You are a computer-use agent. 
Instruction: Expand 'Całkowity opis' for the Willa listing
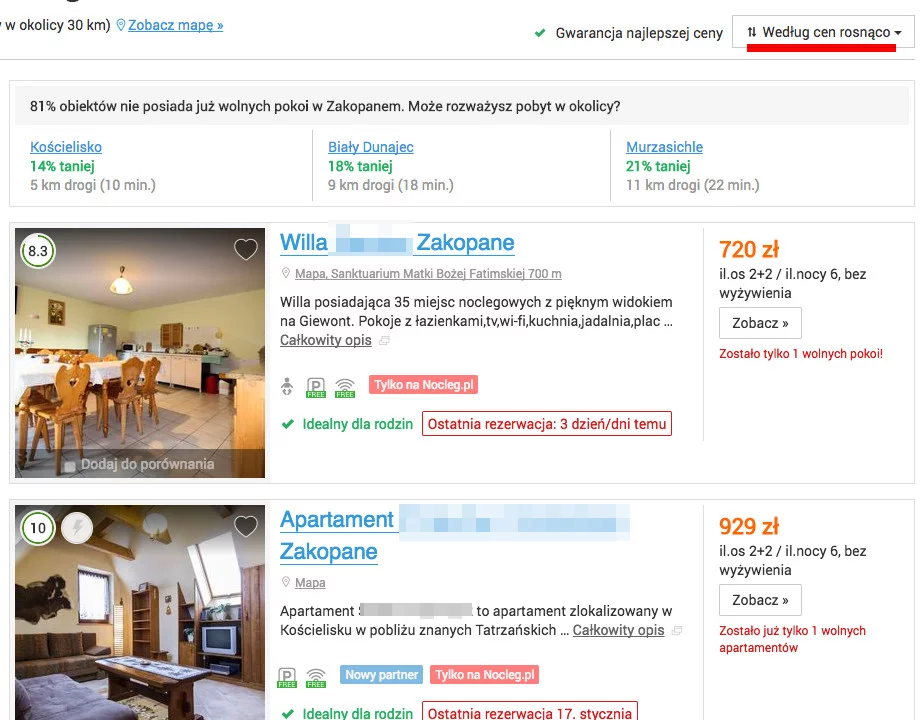click(326, 340)
